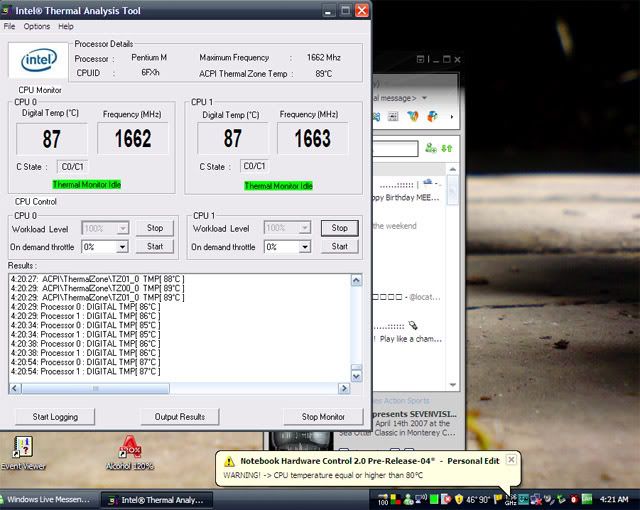
Task: Click the disconnected network tray icon
Action: pyautogui.click(x=536, y=499)
